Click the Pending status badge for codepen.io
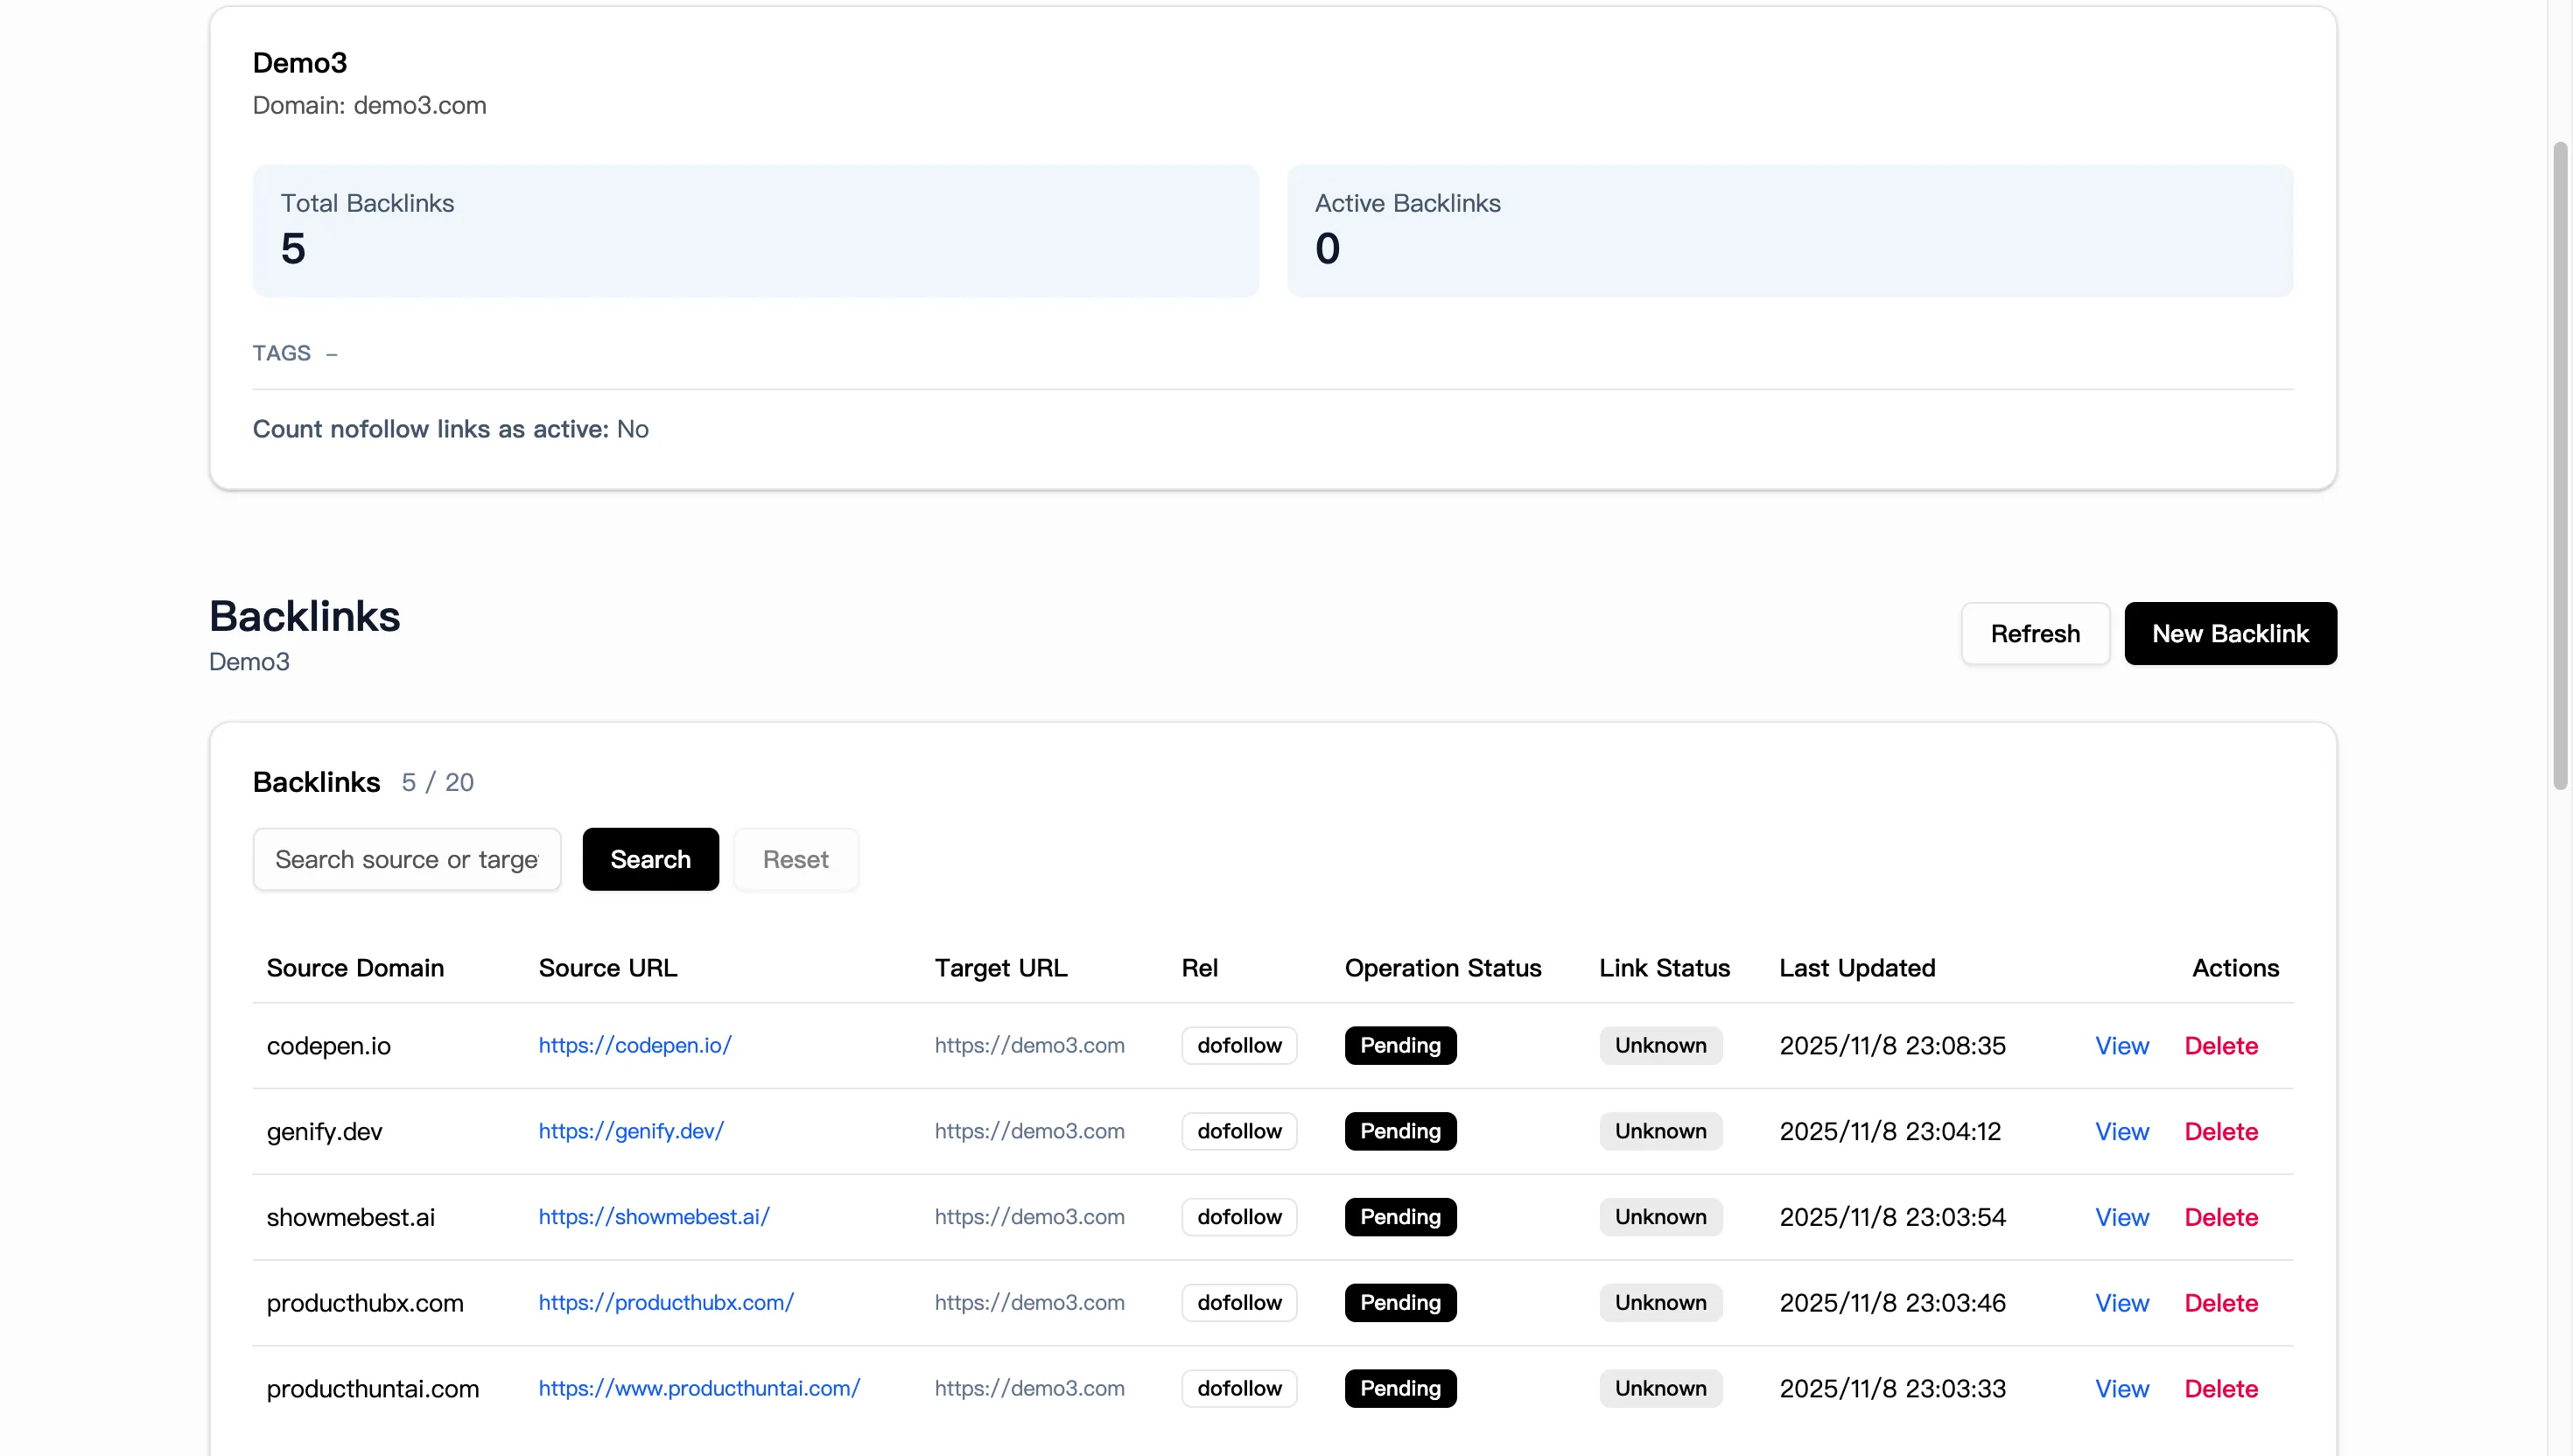 click(1400, 1045)
